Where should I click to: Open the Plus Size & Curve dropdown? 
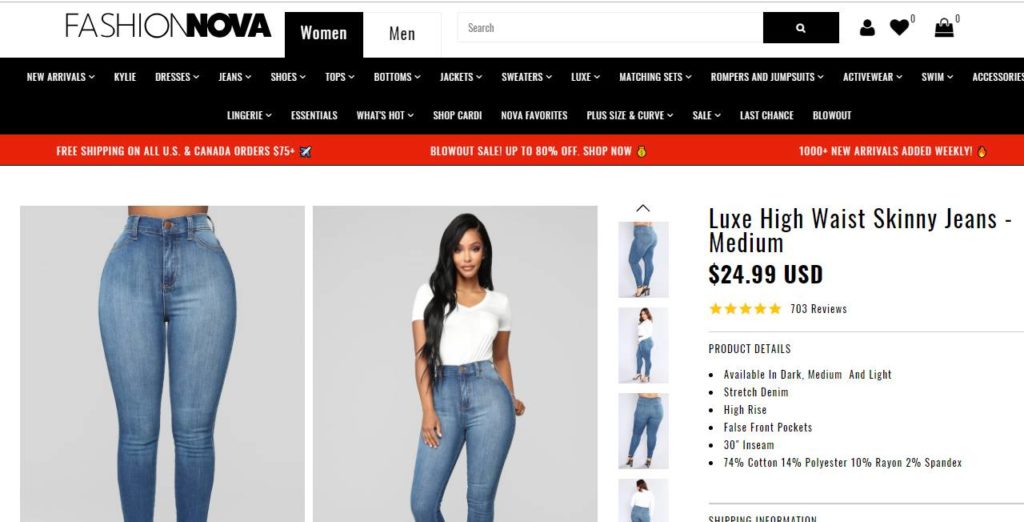coord(630,116)
